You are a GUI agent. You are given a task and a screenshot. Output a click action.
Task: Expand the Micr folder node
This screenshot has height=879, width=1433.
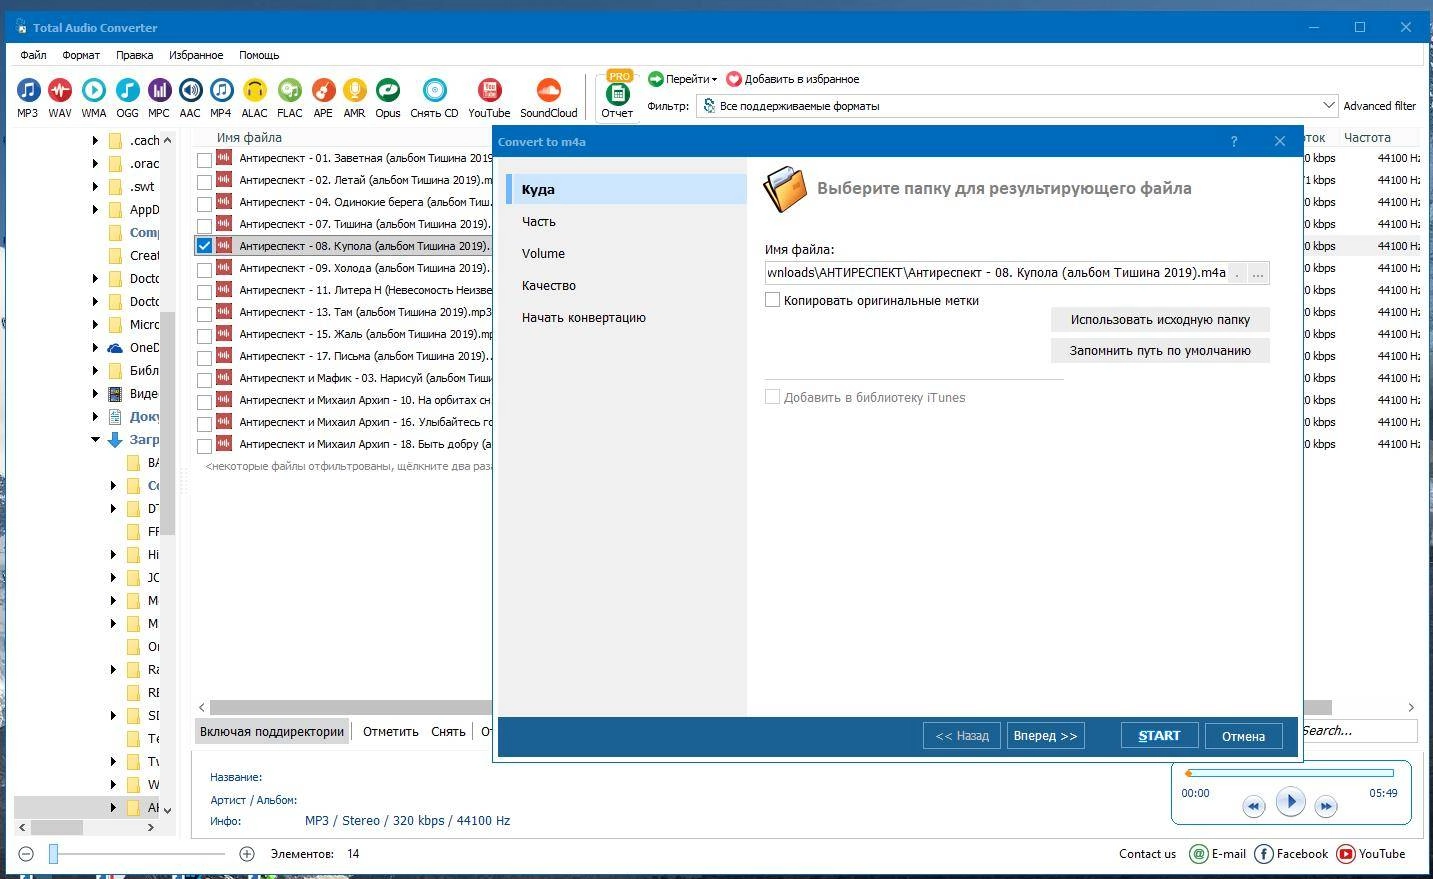coord(96,324)
